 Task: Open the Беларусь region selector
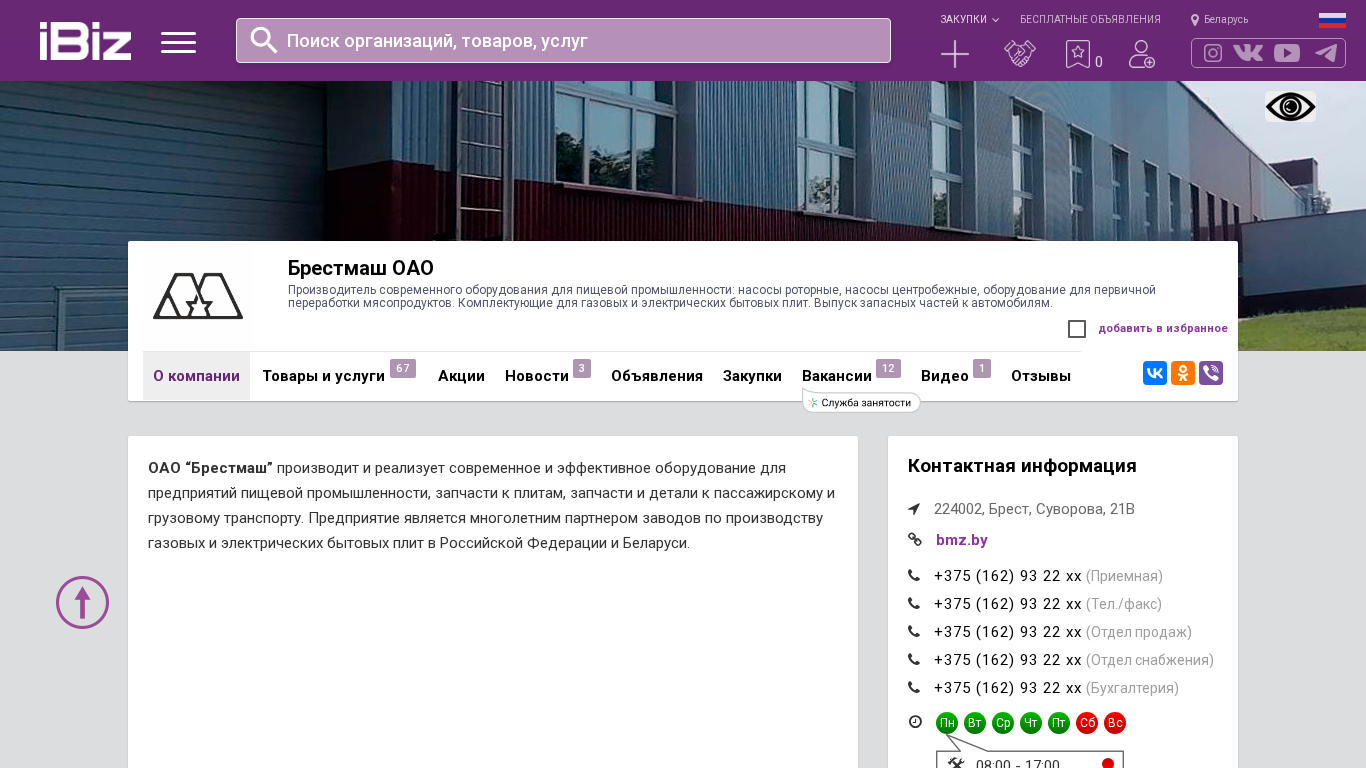1219,19
